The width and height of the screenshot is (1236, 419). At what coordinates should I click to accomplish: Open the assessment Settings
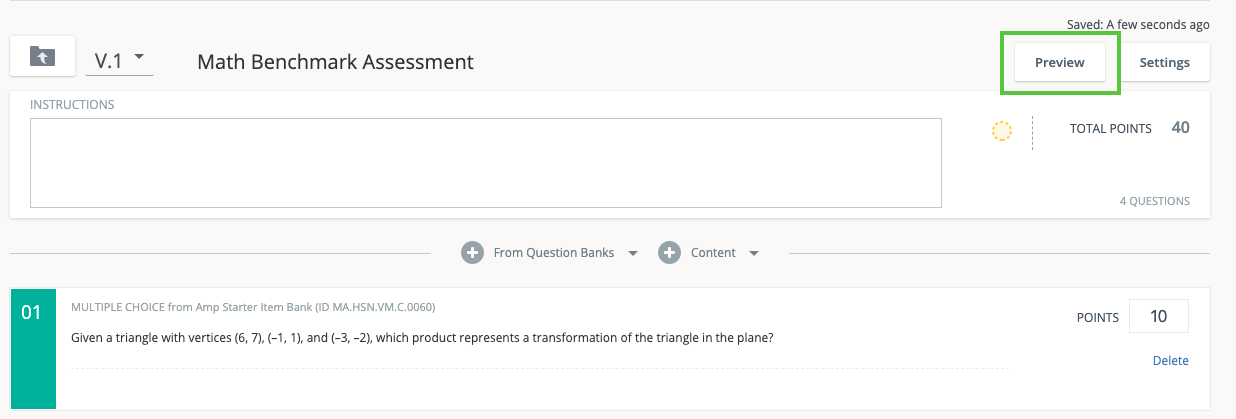click(1164, 62)
